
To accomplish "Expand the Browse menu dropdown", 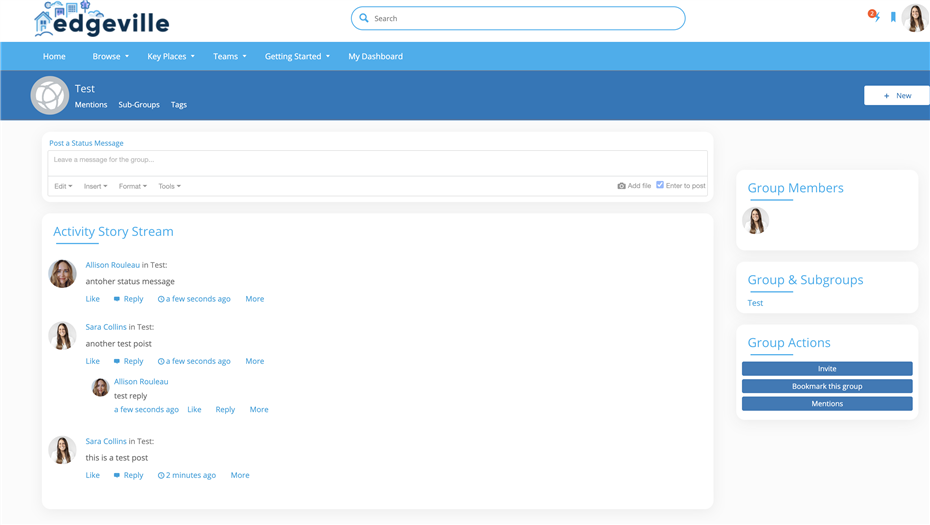I will click(x=110, y=57).
